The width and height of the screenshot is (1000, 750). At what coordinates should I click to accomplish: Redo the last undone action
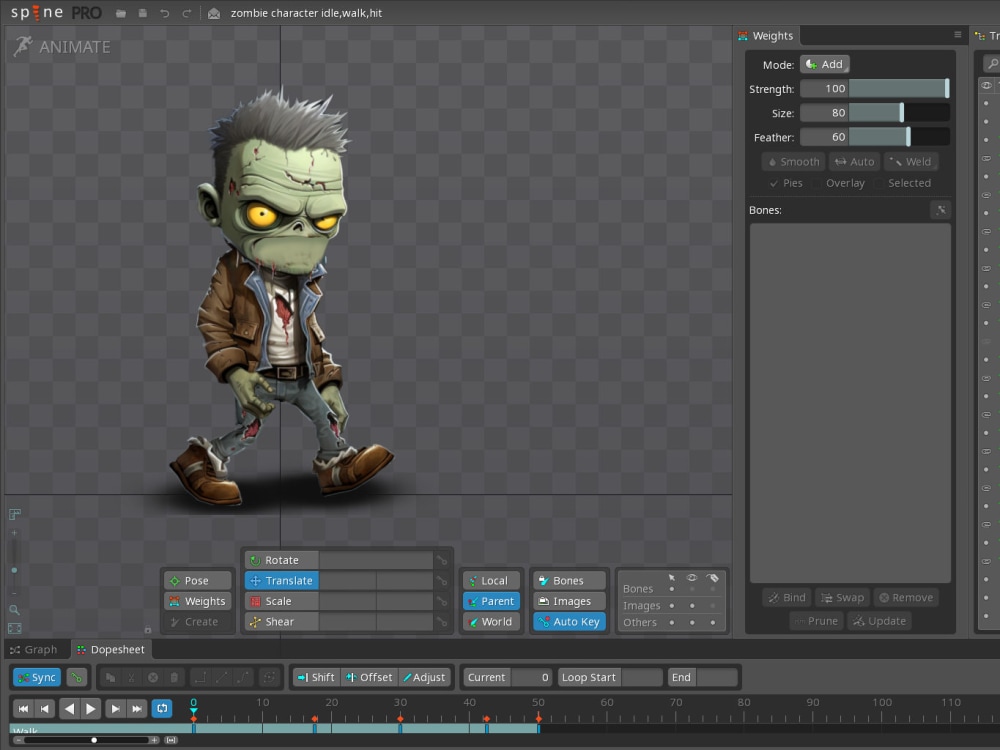pos(186,13)
